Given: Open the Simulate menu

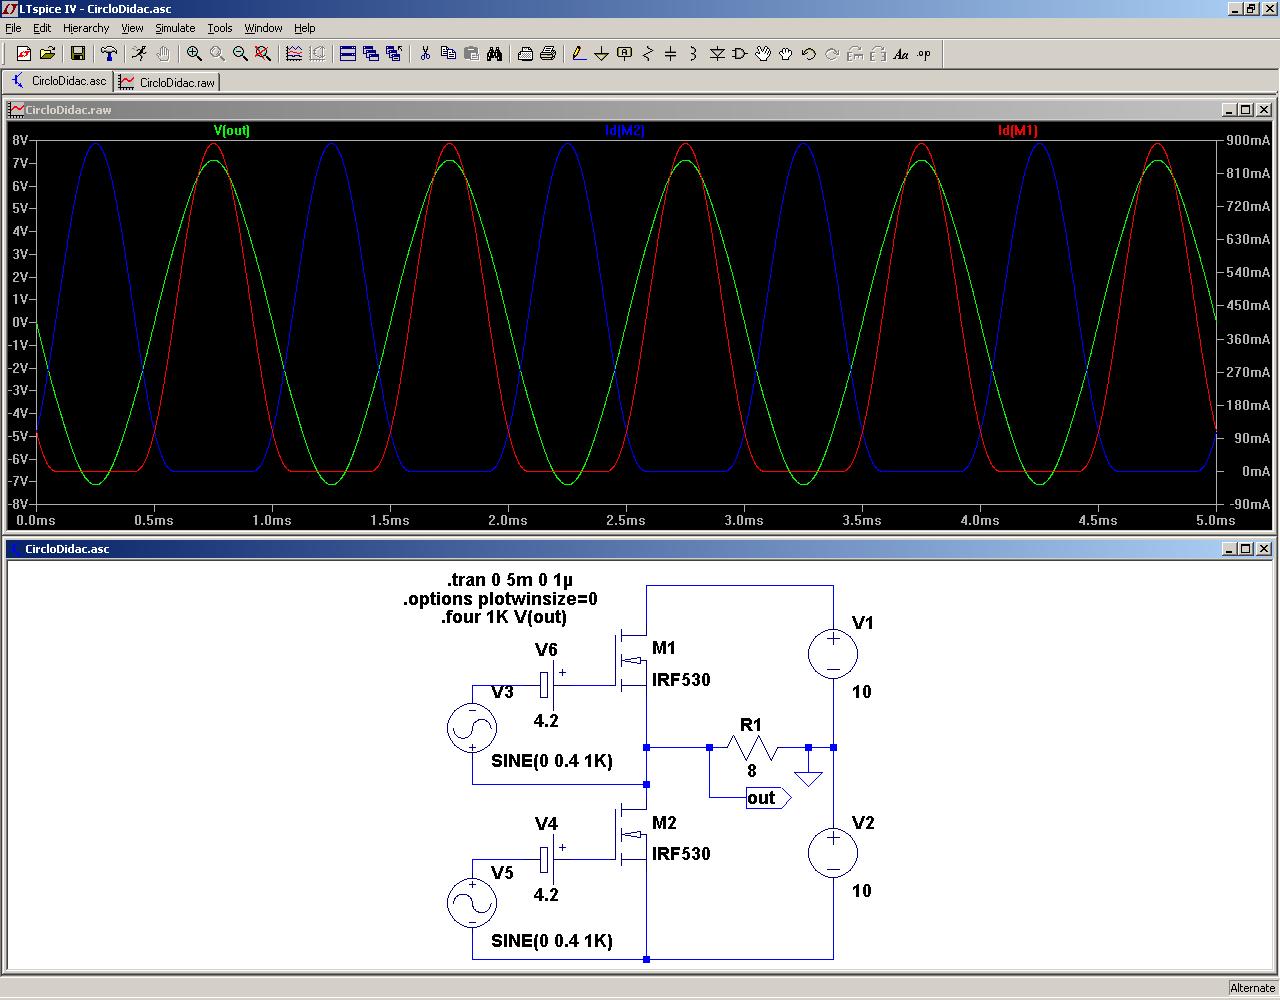Looking at the screenshot, I should coord(175,28).
